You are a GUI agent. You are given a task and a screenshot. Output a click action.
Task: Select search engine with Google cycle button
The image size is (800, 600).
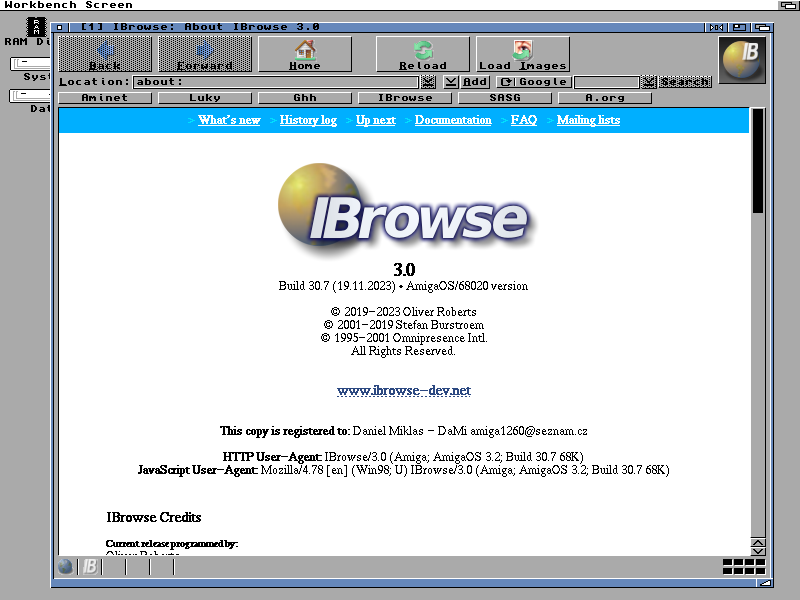pyautogui.click(x=506, y=82)
